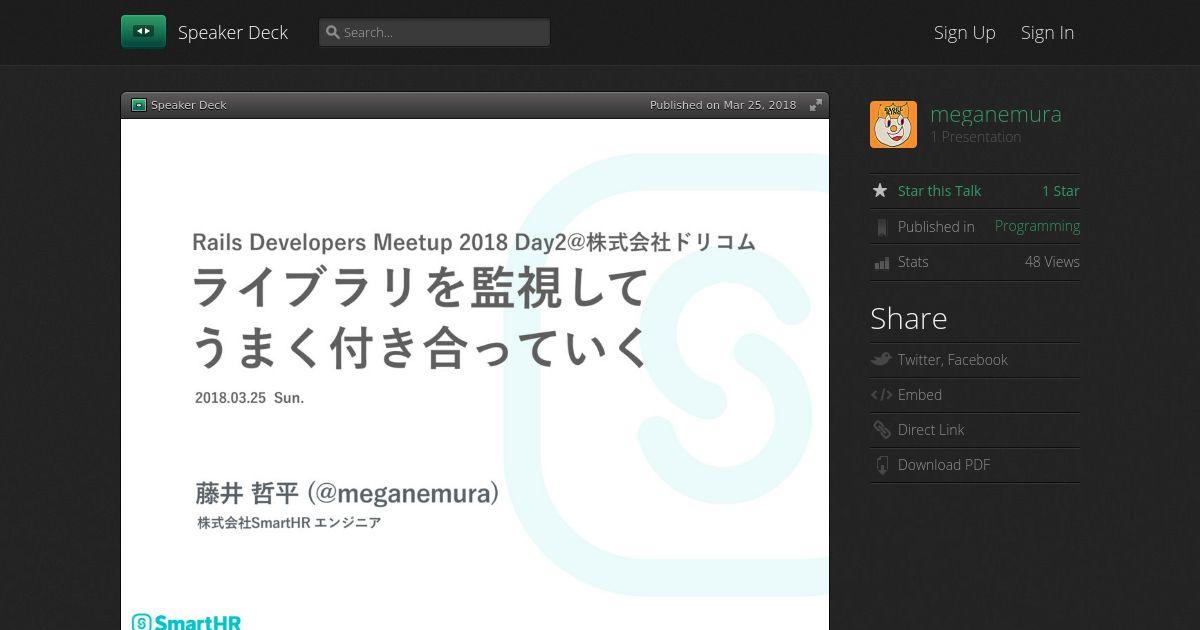Open the Sign Up page
The width and height of the screenshot is (1200, 630).
point(965,32)
